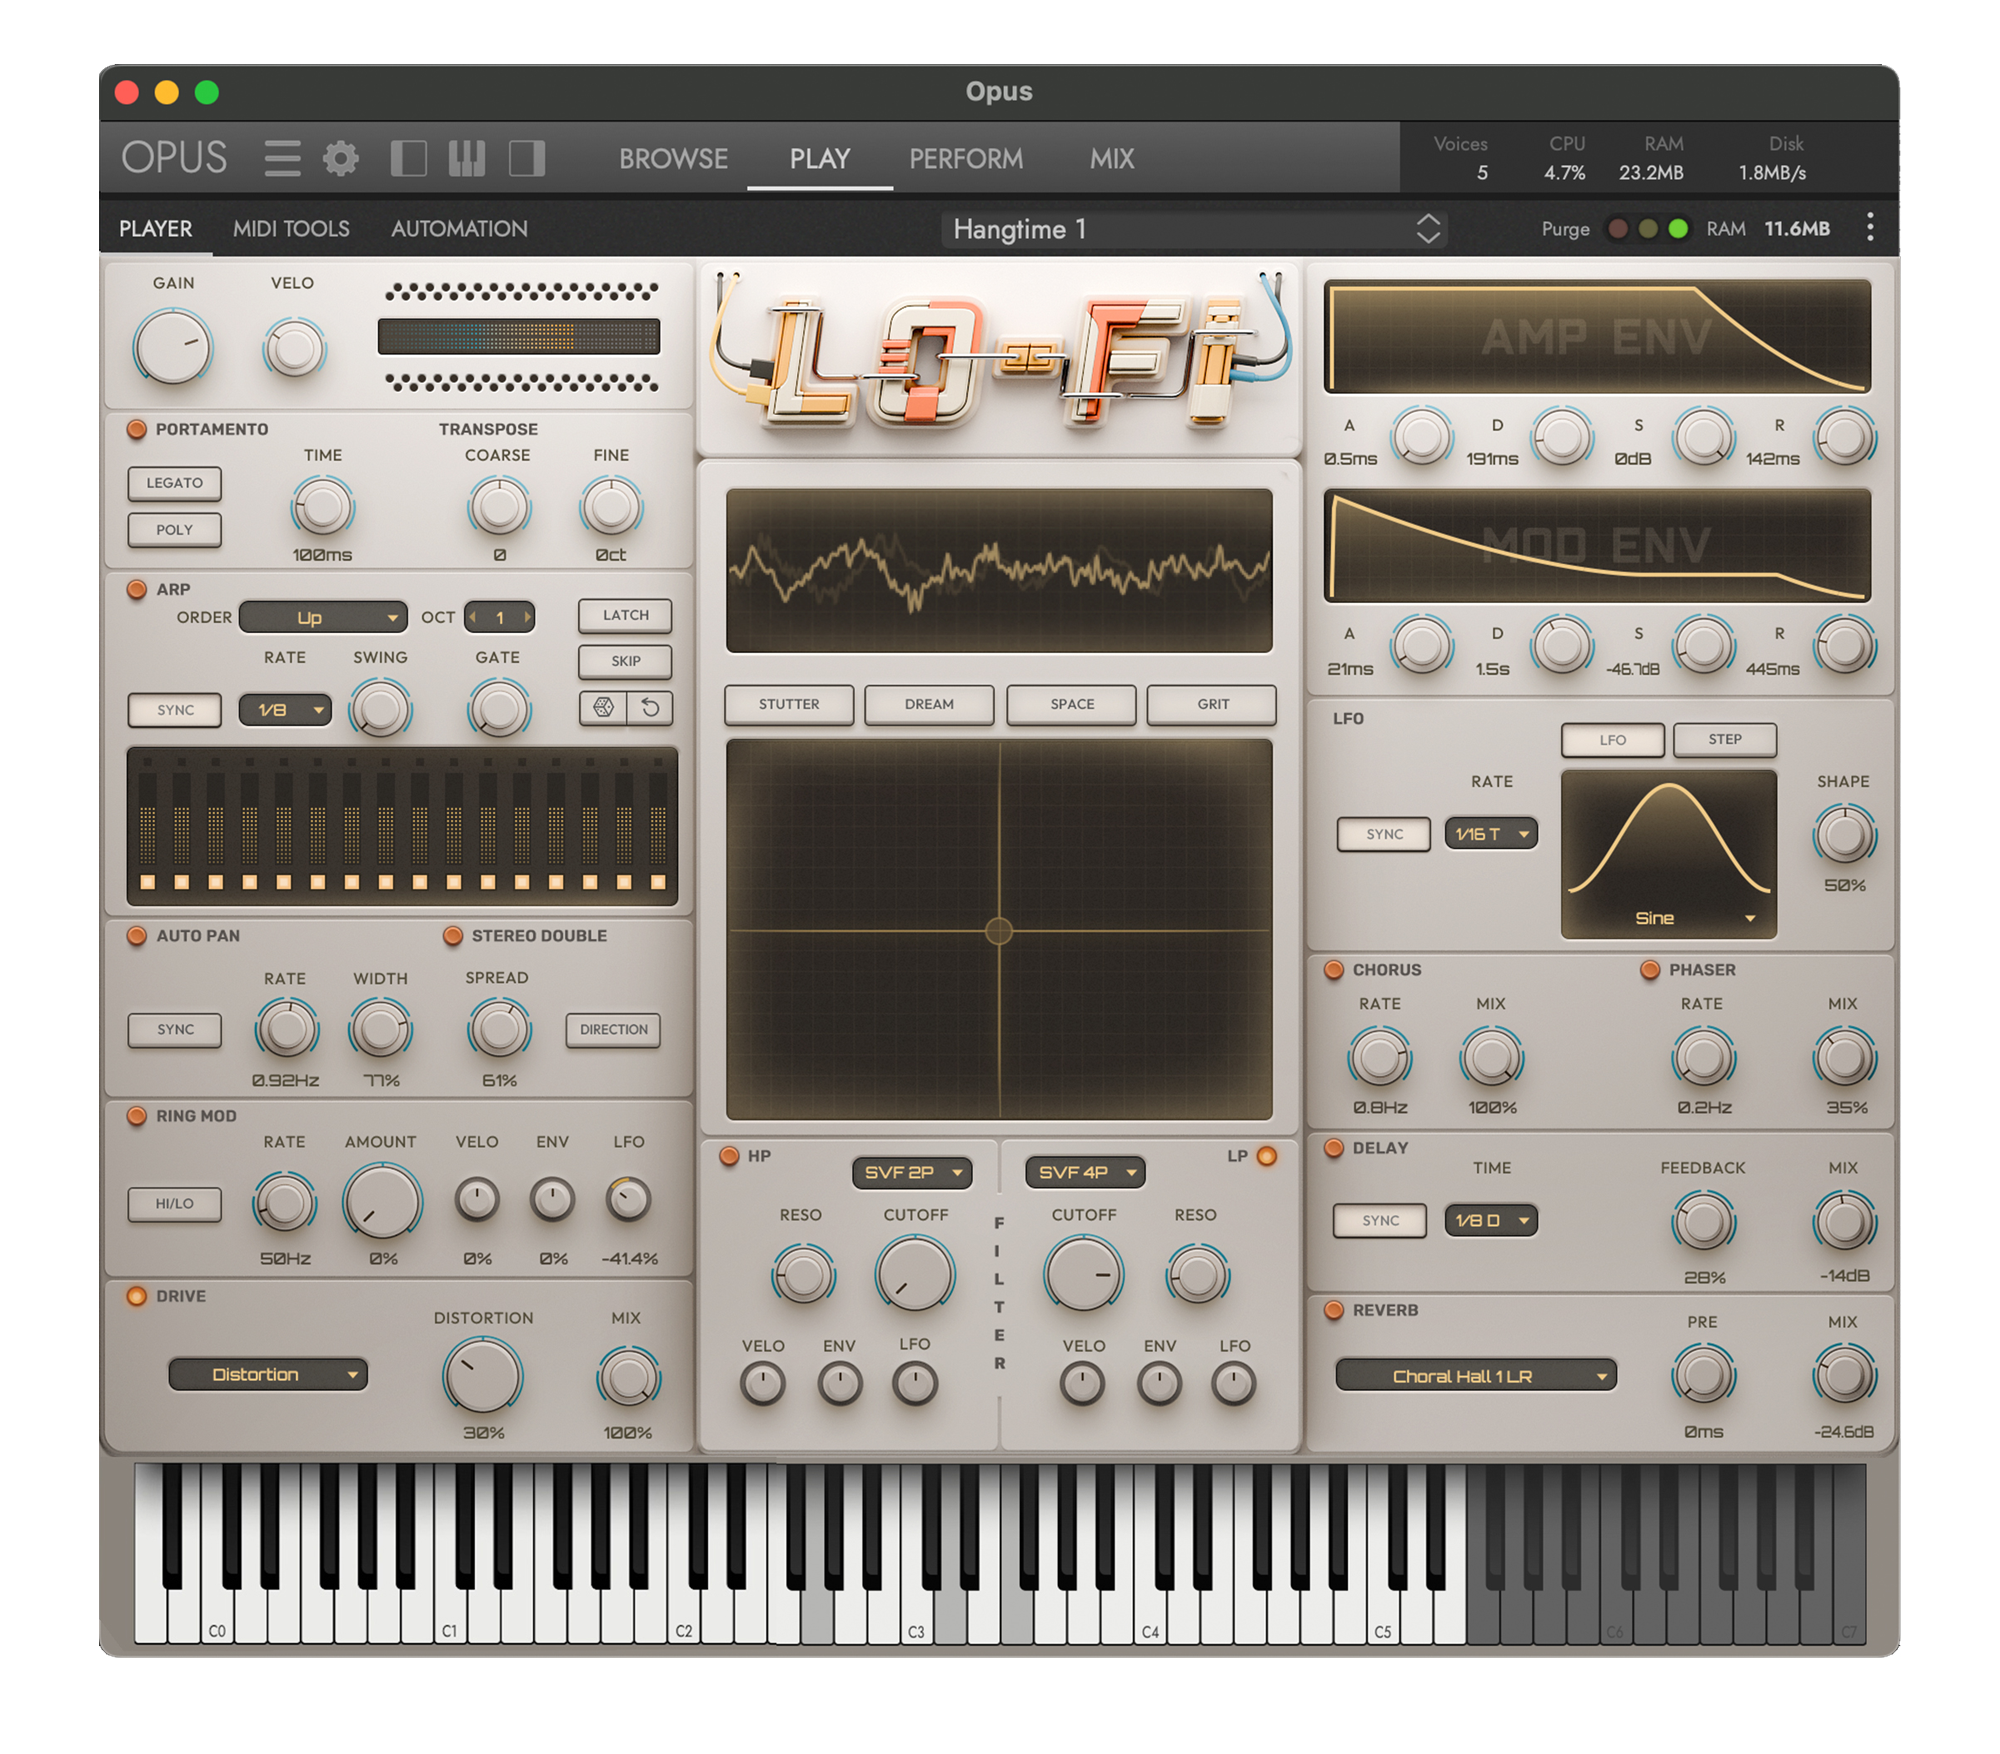Screen dimensions: 2000x1754
Task: Toggle the left sidebar panel icon
Action: coord(408,158)
